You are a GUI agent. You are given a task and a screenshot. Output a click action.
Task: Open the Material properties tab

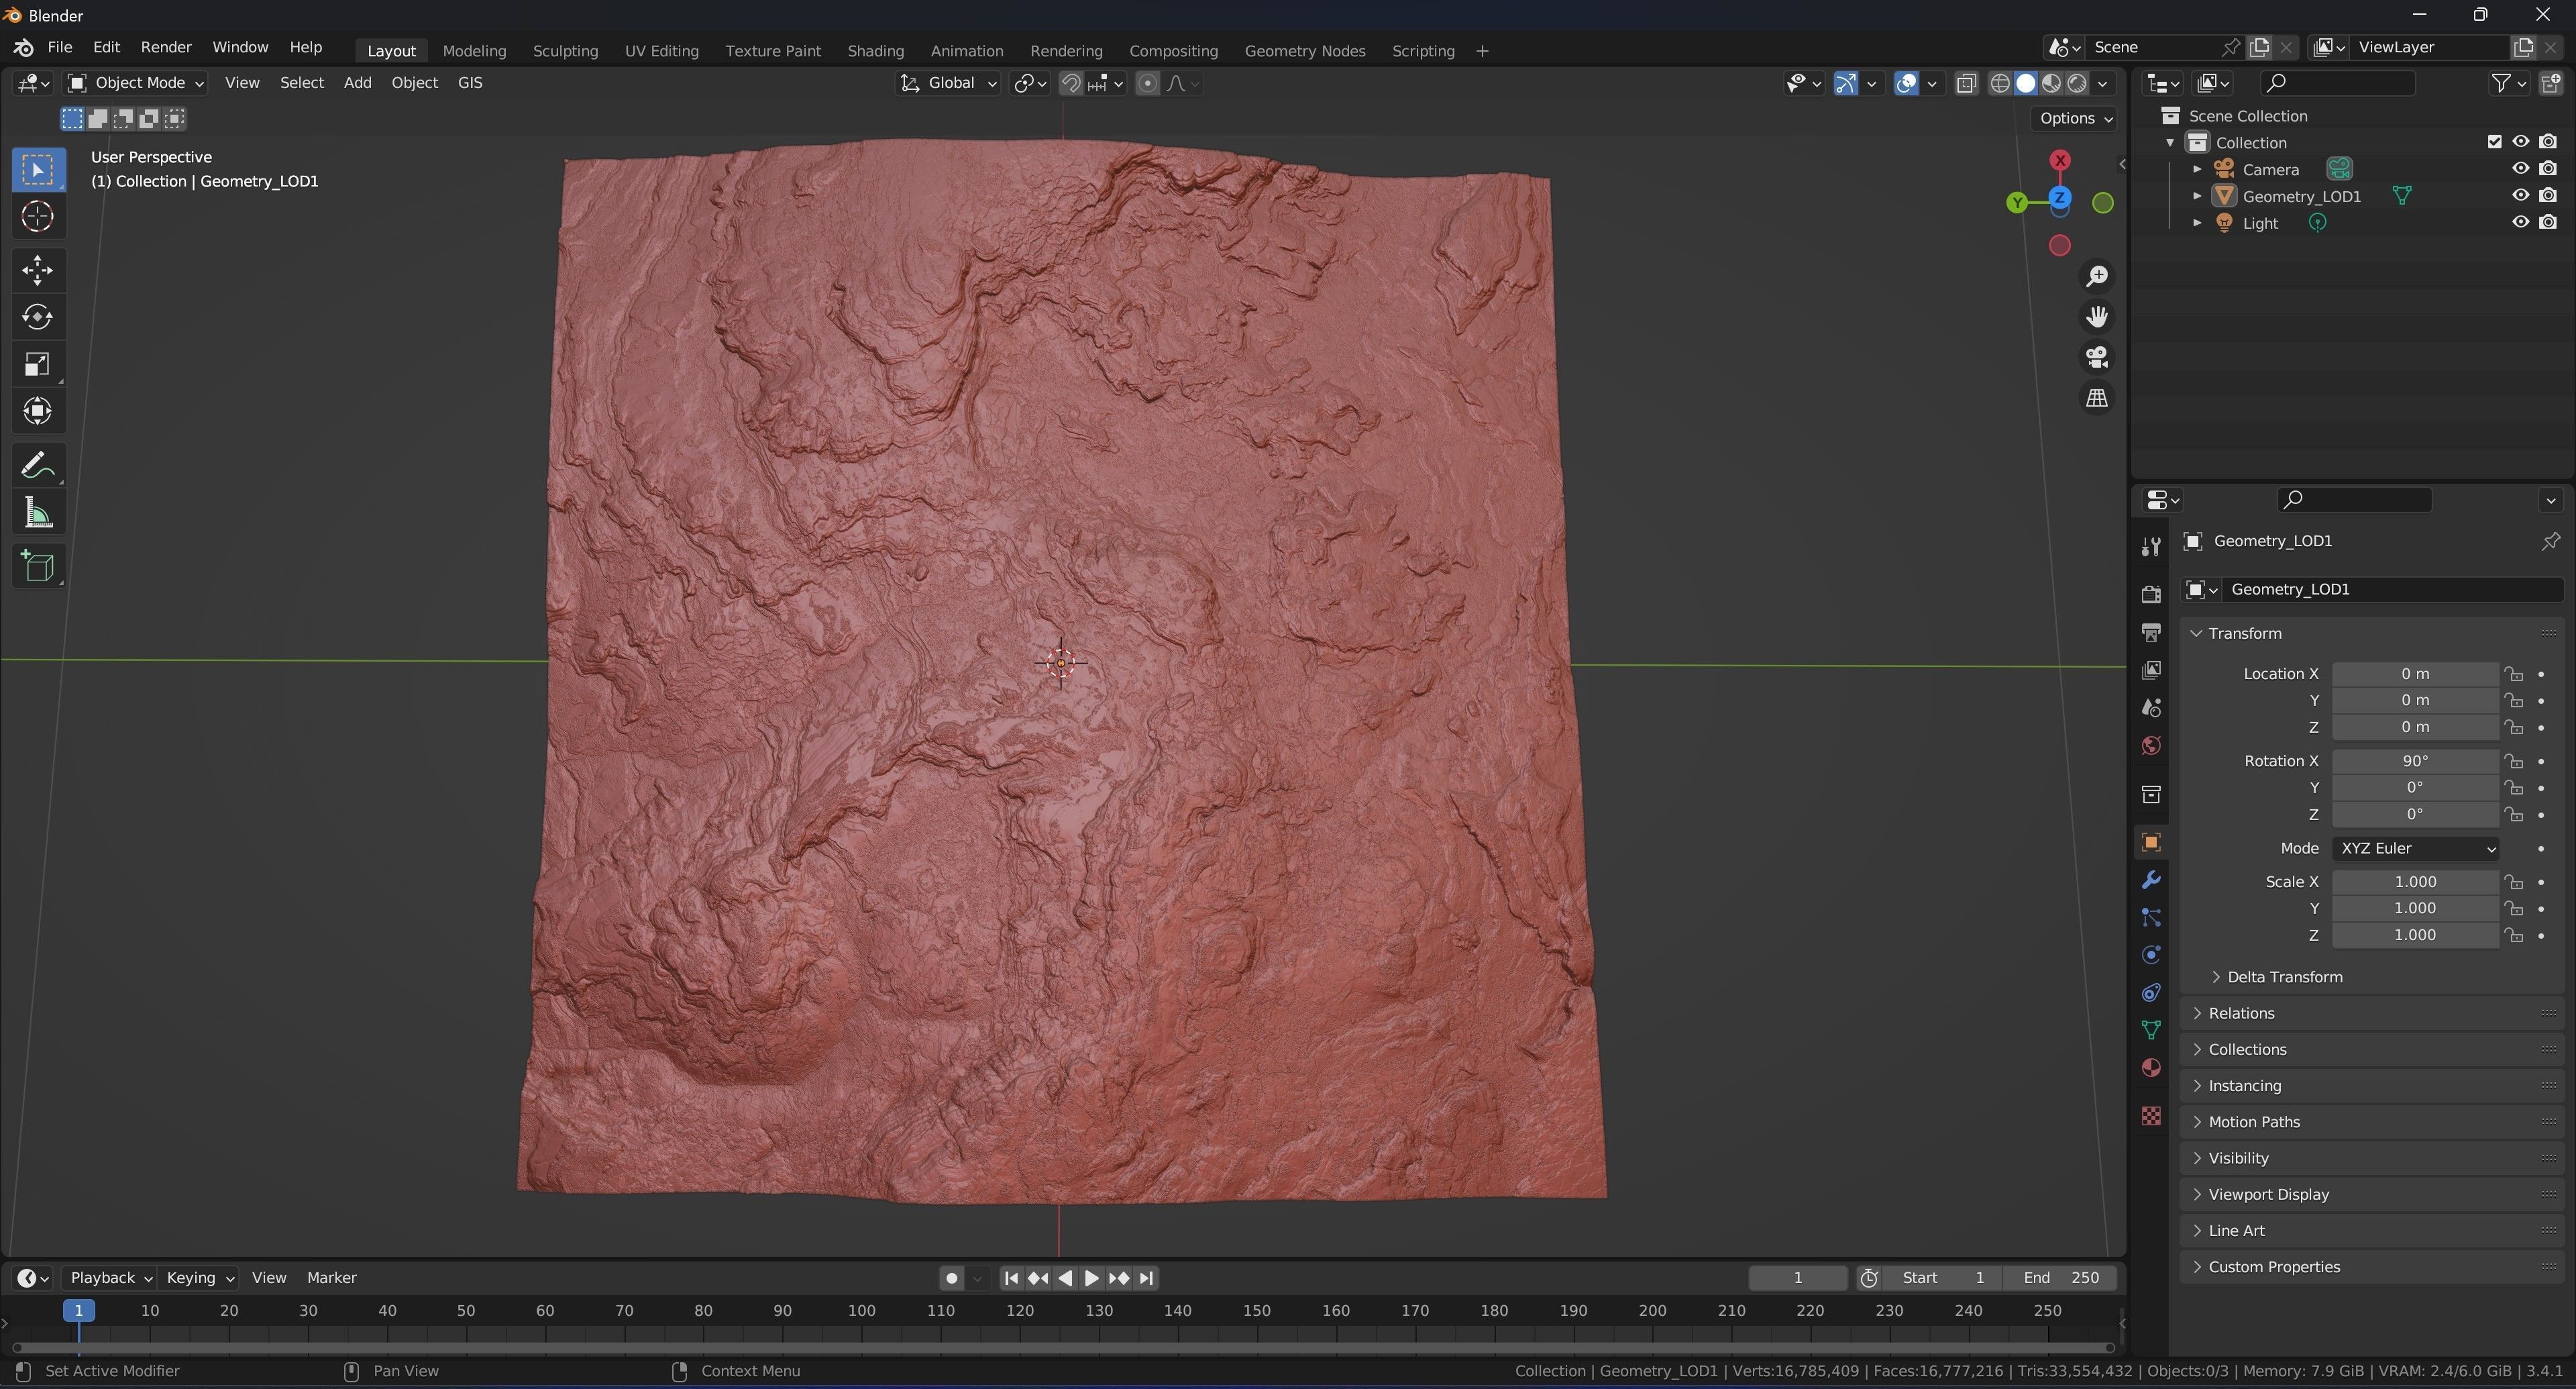tap(2151, 1068)
